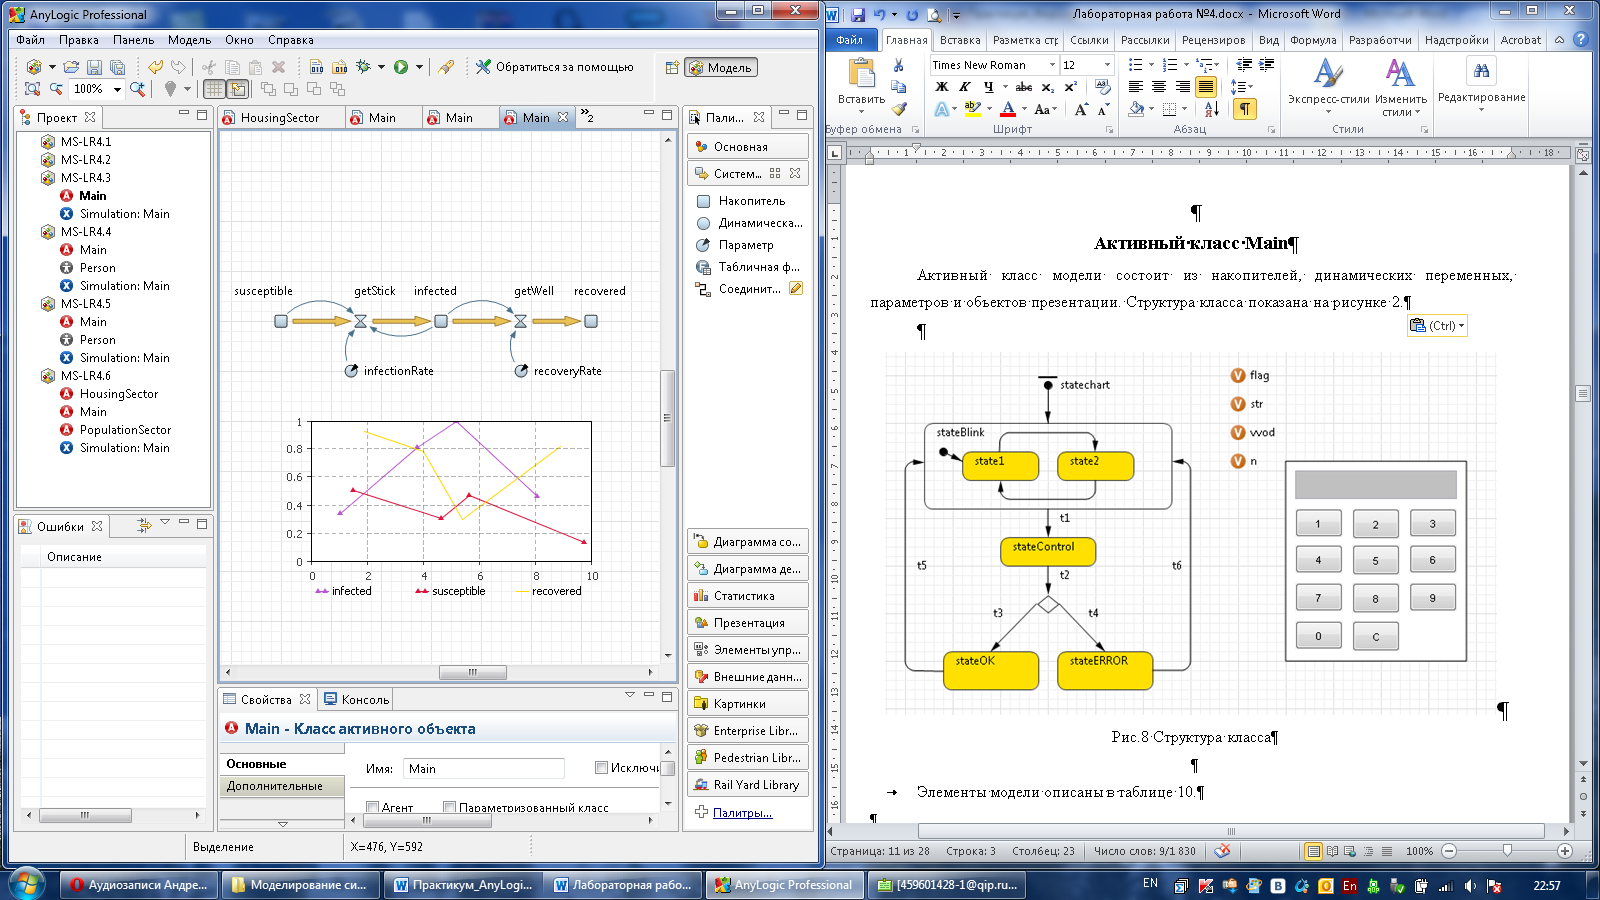Click the Имя input field with Main
The width and height of the screenshot is (1600, 900).
[x=484, y=768]
